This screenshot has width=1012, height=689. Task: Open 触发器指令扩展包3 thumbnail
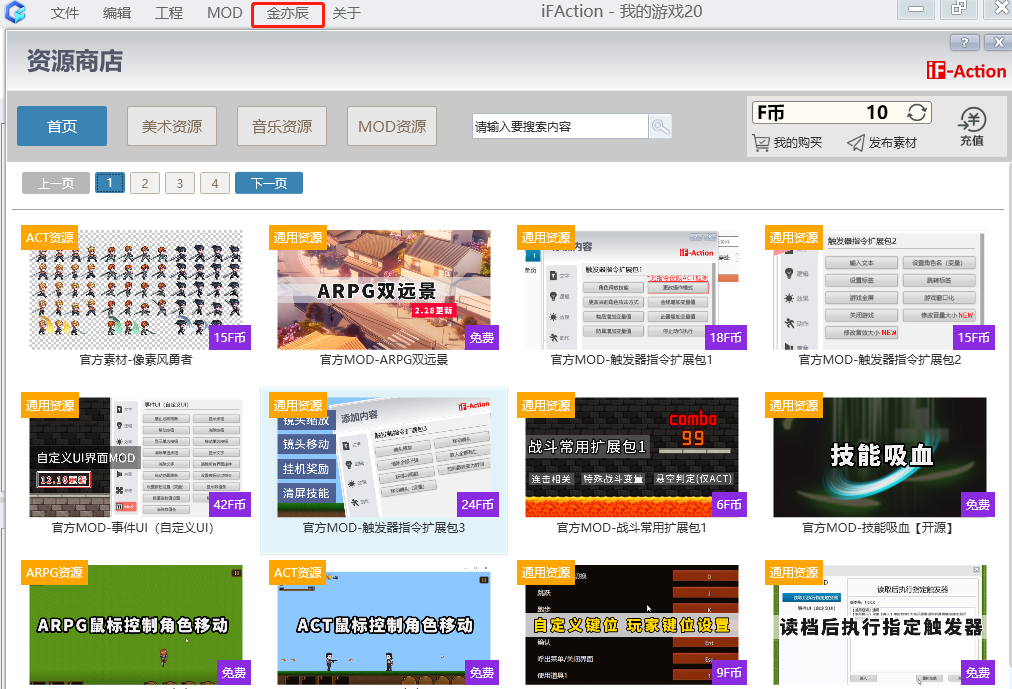point(384,457)
